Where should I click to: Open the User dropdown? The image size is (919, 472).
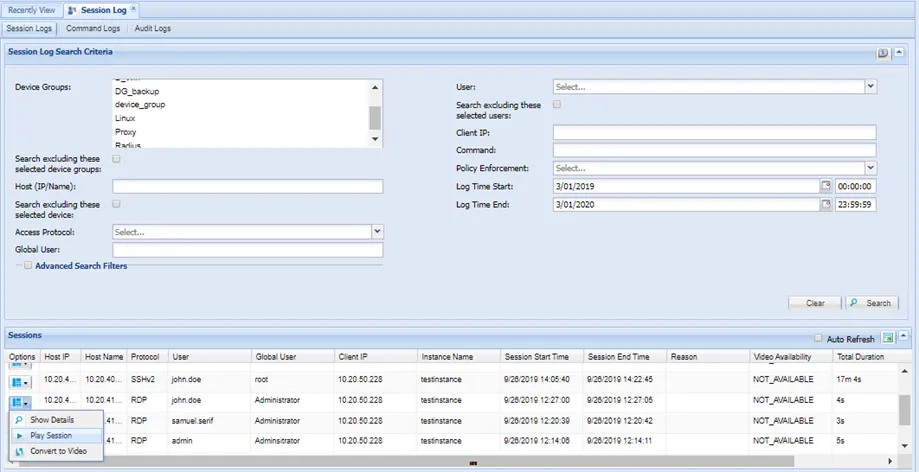tap(871, 86)
